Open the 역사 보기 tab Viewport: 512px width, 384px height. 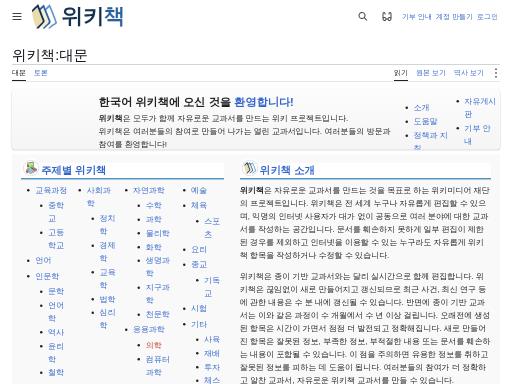(469, 73)
